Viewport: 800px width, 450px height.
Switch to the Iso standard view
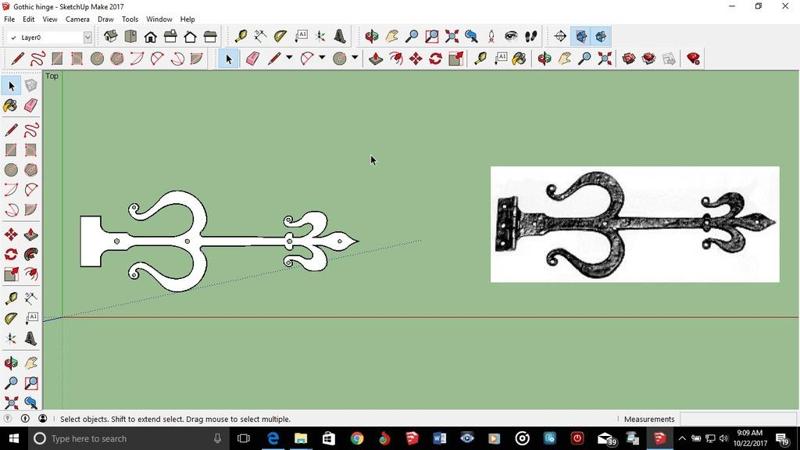[111, 37]
